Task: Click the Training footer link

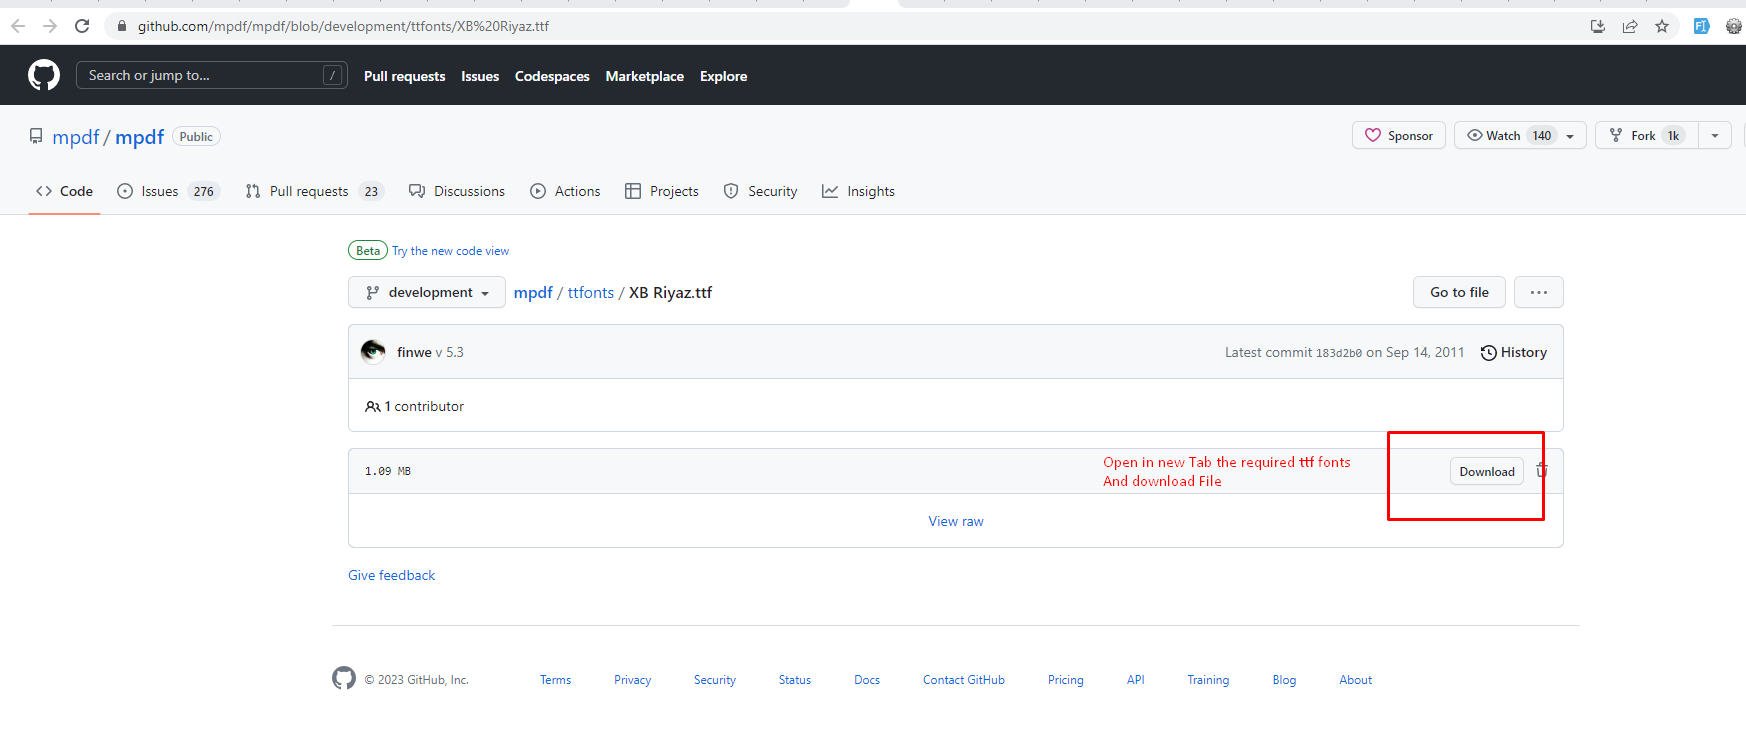Action: point(1208,680)
